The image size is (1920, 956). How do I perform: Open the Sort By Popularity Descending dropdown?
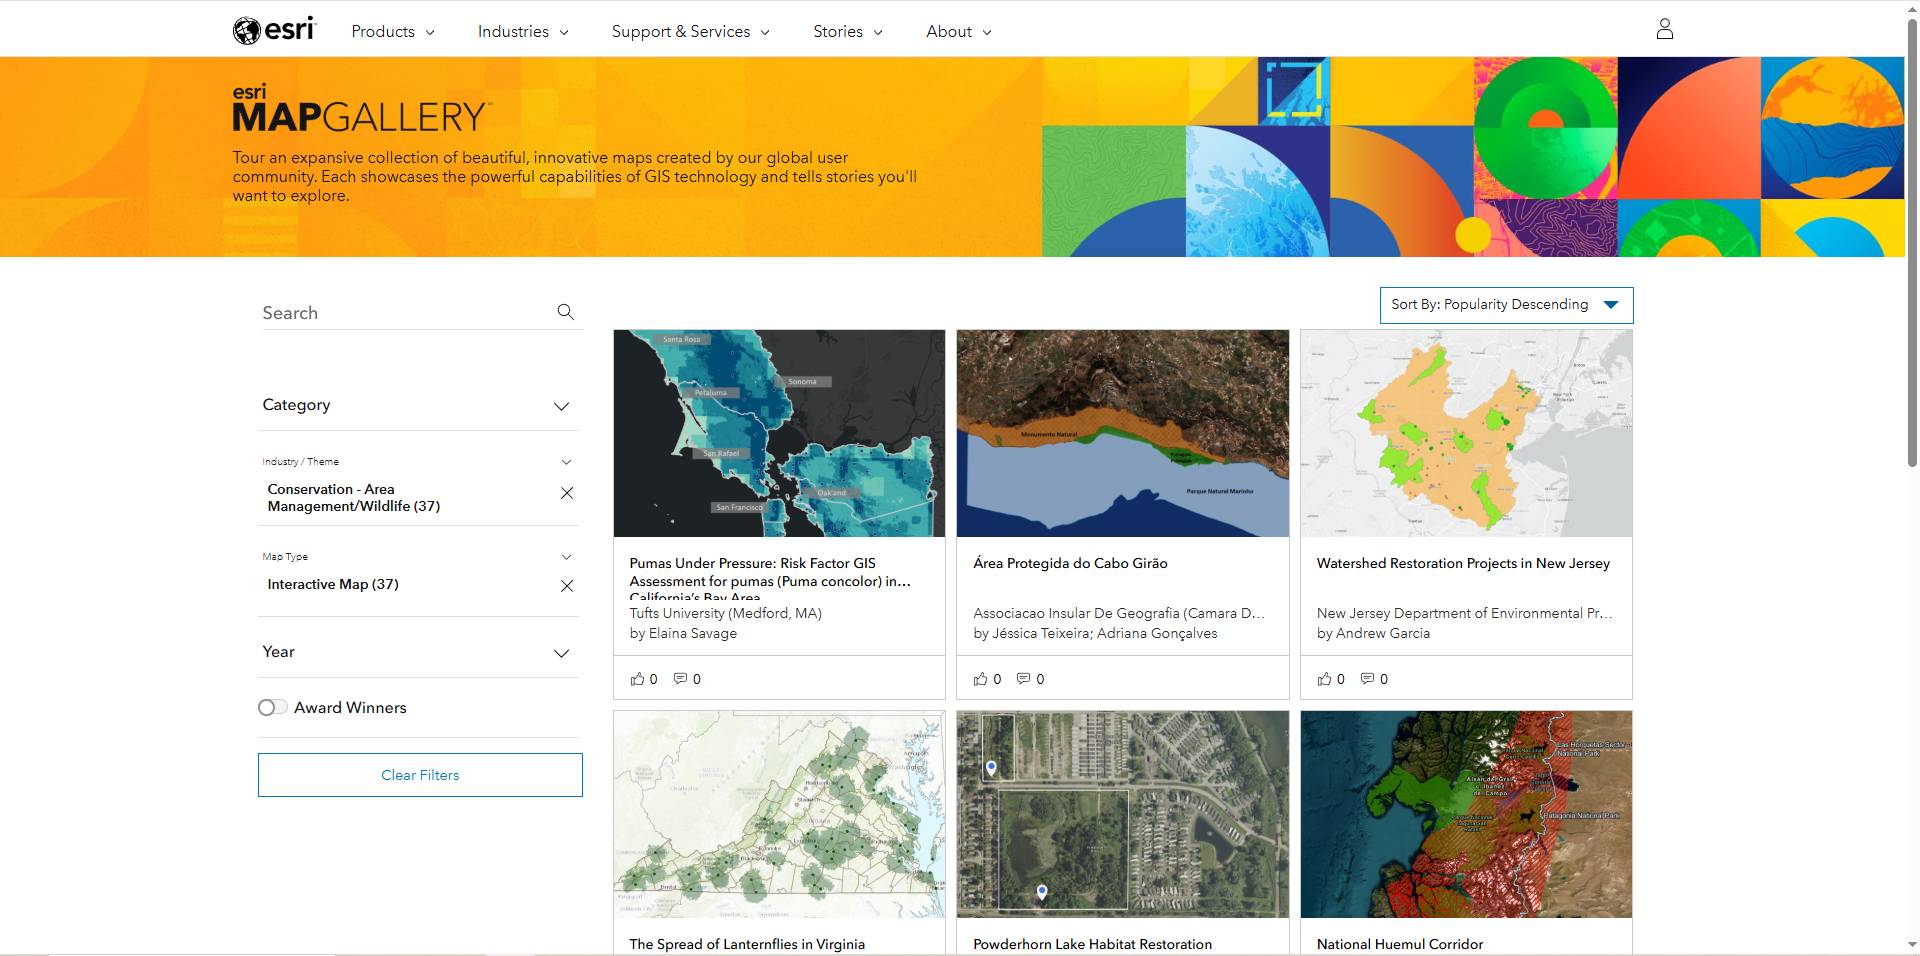(x=1506, y=305)
